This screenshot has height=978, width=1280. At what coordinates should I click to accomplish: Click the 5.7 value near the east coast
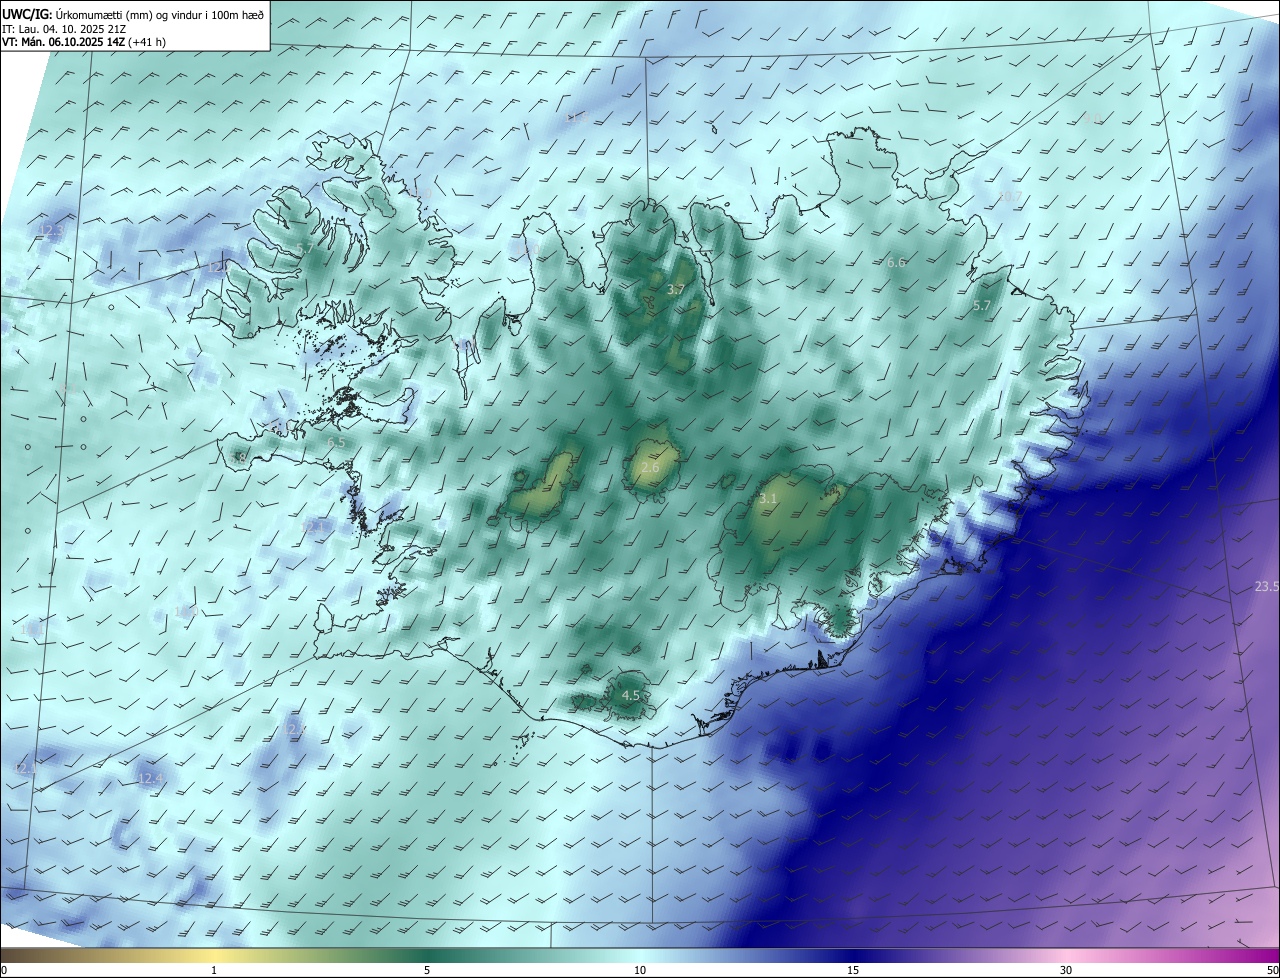click(982, 306)
